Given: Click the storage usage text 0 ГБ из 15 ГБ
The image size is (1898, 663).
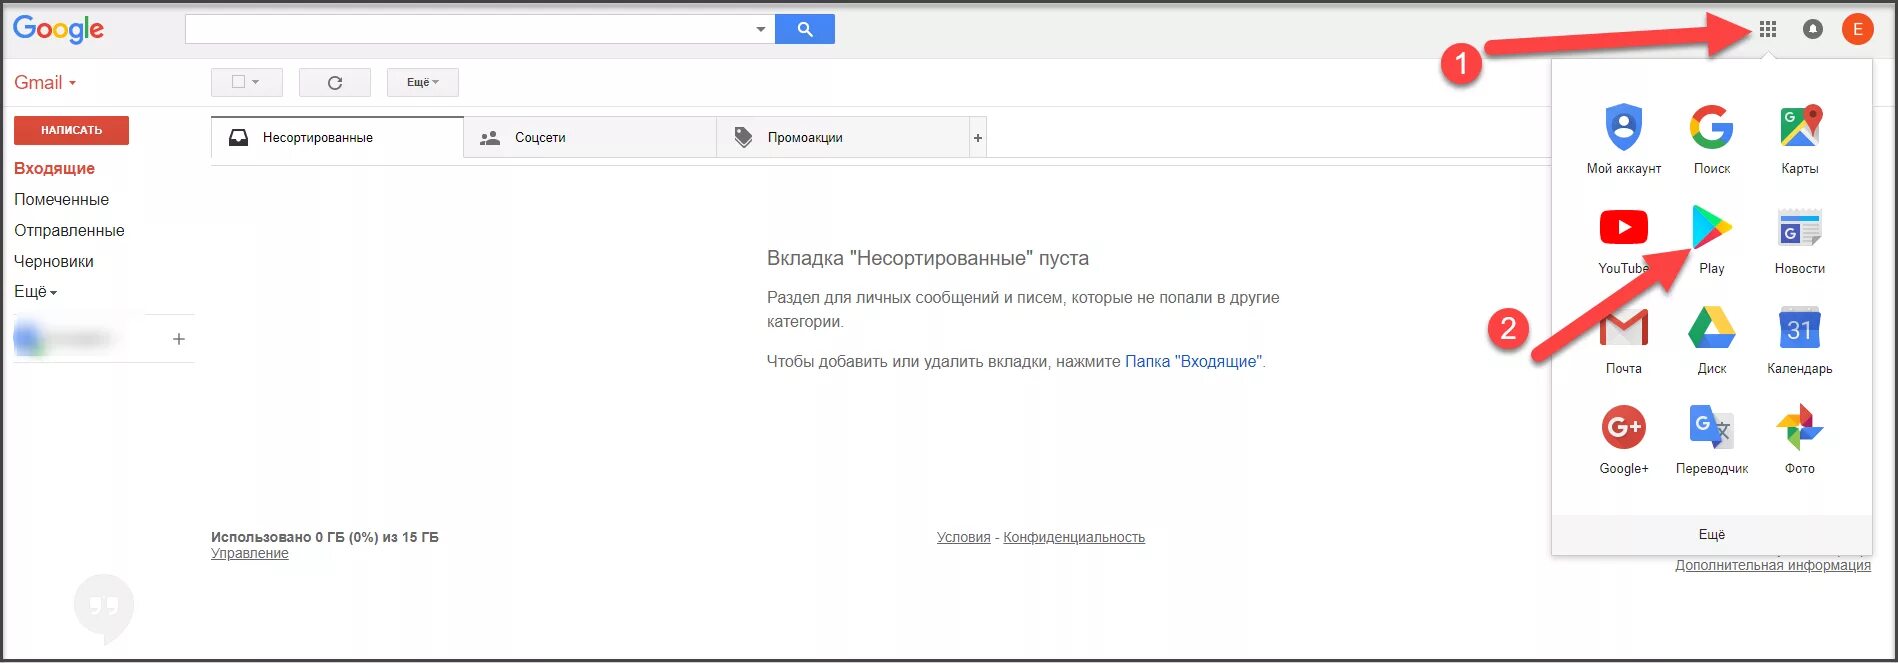Looking at the screenshot, I should [x=325, y=537].
